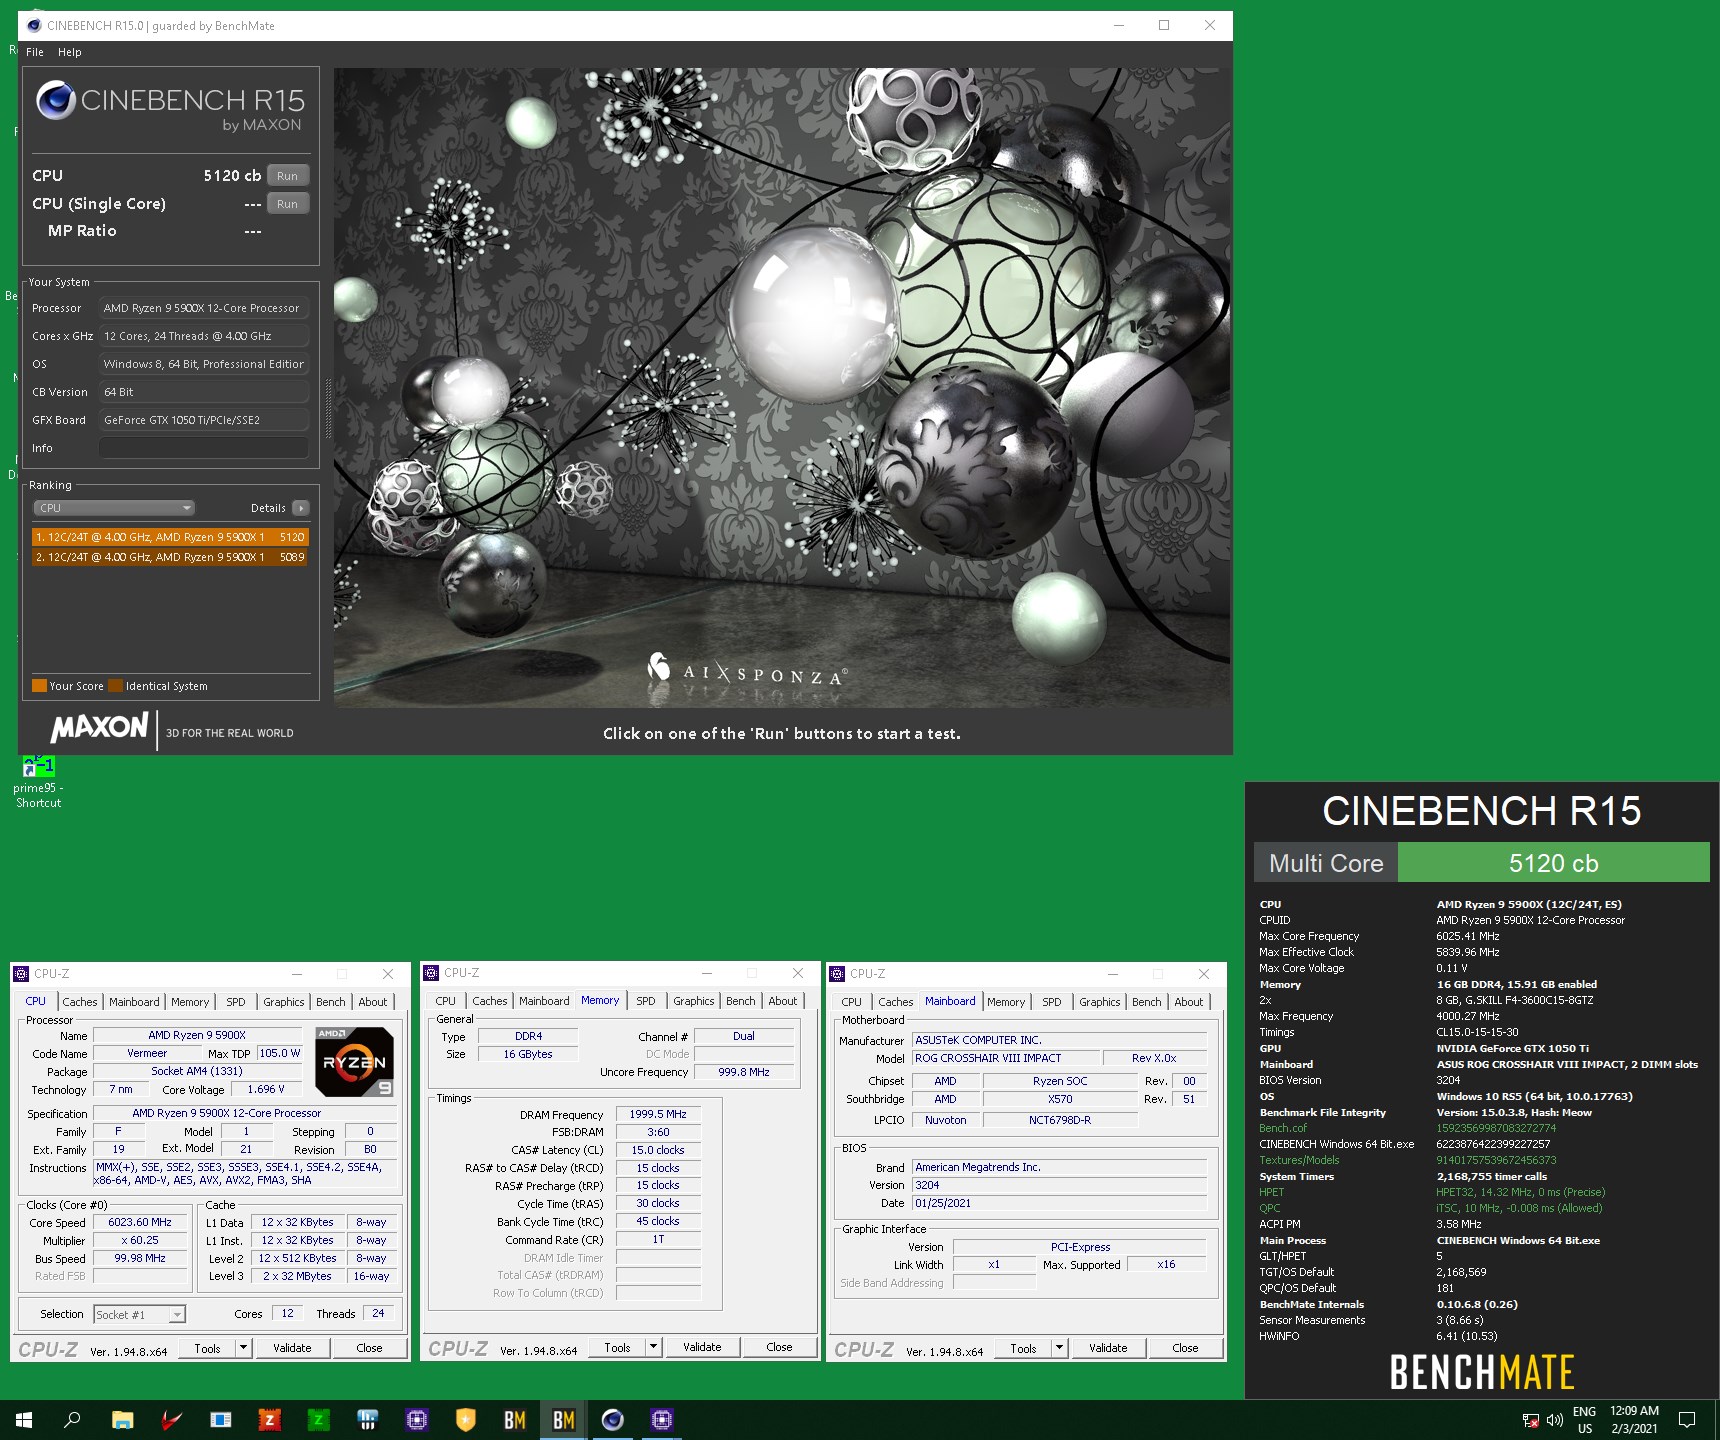The image size is (1720, 1440).
Task: Select ranking entry with score 5089
Action: [x=170, y=557]
